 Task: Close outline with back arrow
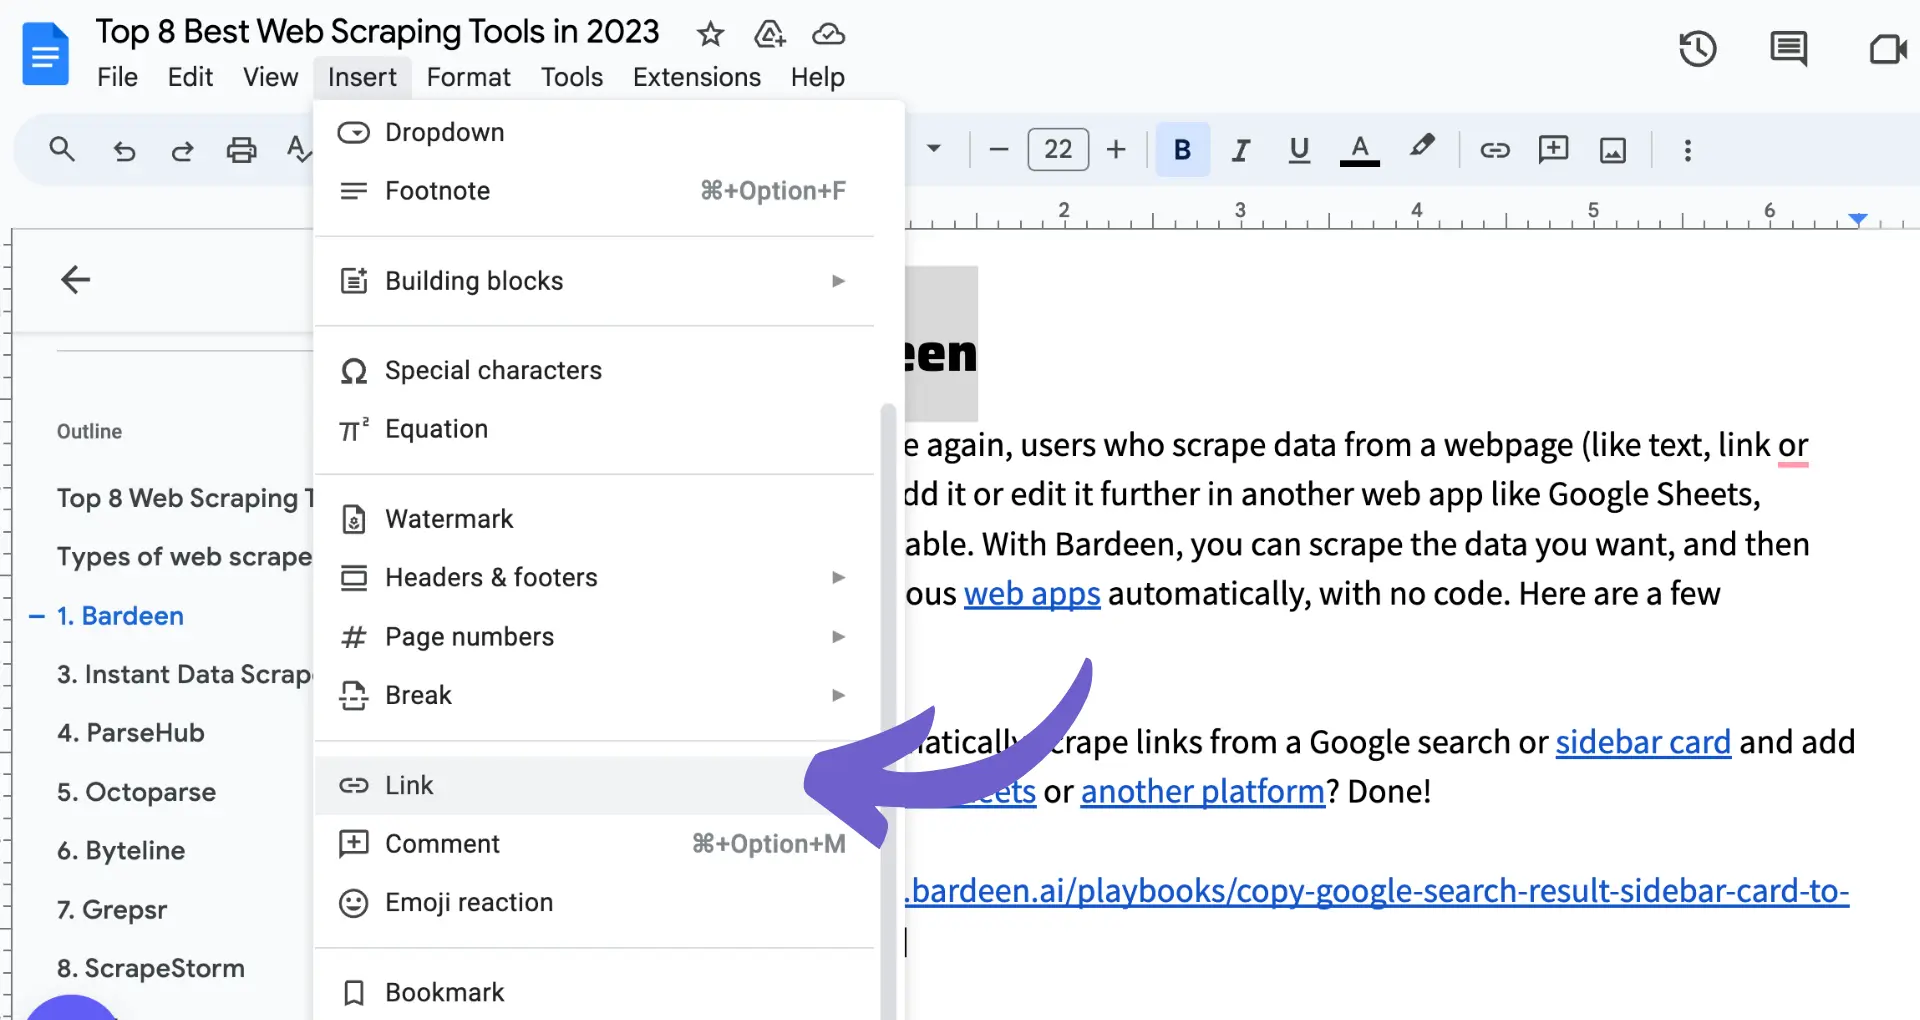click(75, 279)
